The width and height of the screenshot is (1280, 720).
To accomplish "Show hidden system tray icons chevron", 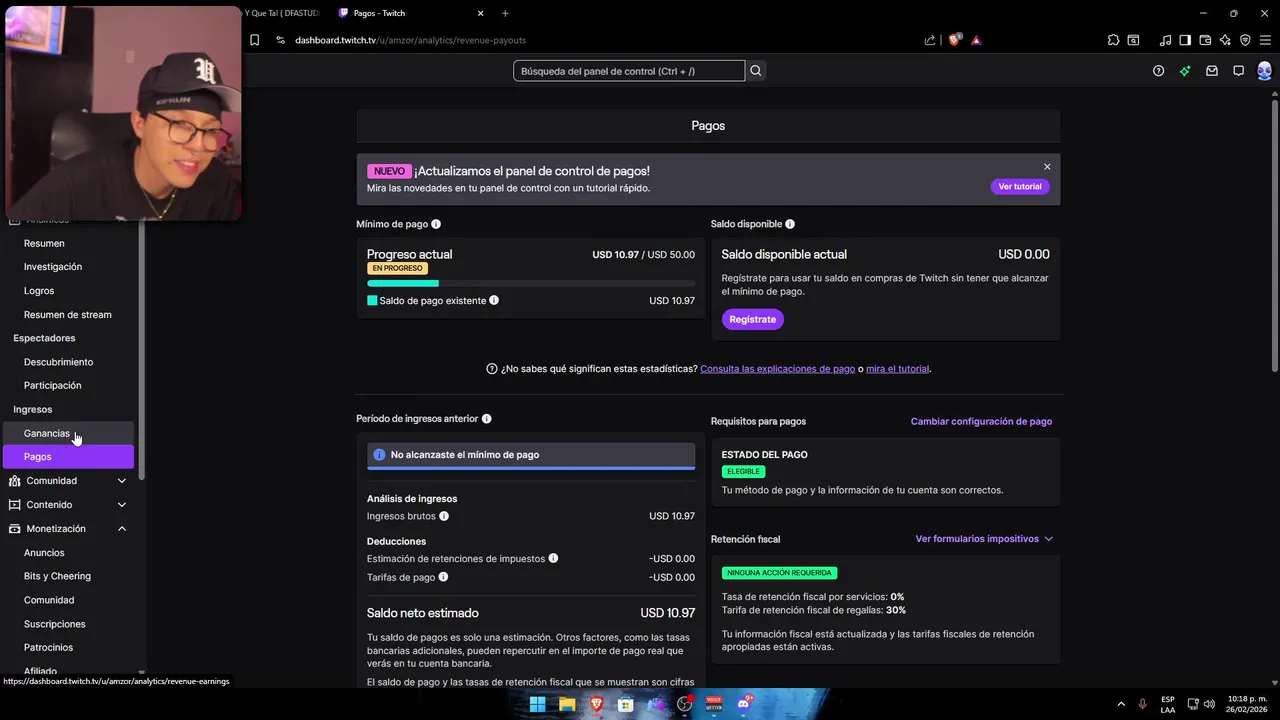I will point(1120,704).
